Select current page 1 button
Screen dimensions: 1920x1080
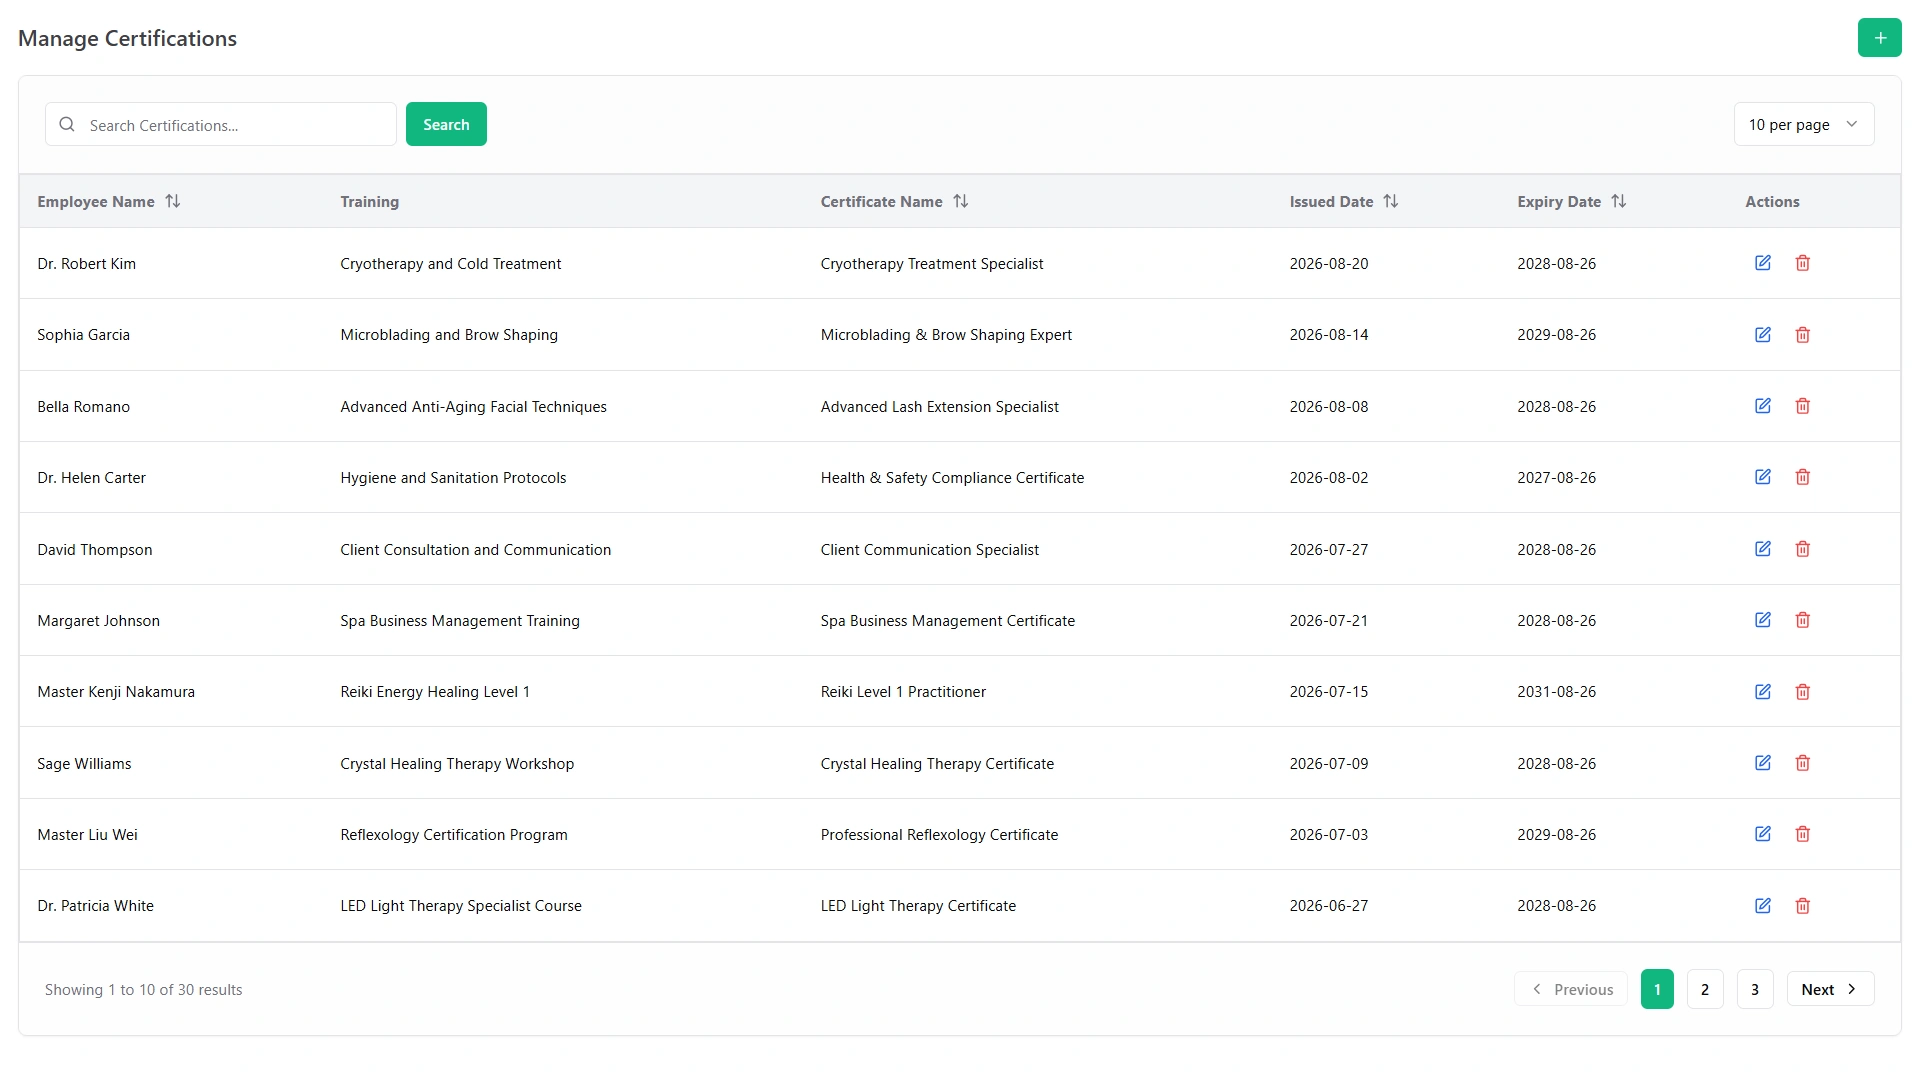[x=1657, y=990]
